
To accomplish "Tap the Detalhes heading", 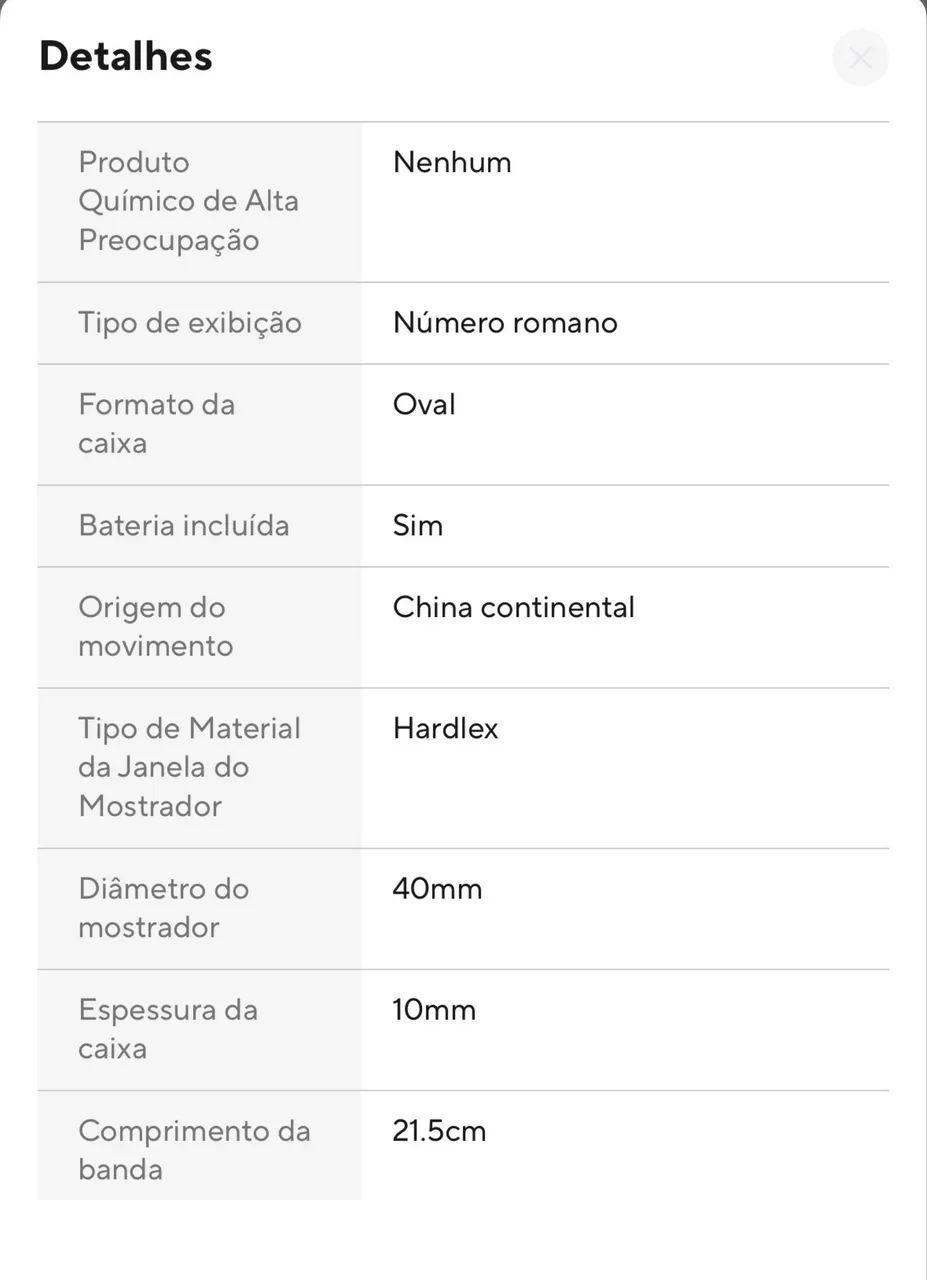I will click(x=126, y=56).
